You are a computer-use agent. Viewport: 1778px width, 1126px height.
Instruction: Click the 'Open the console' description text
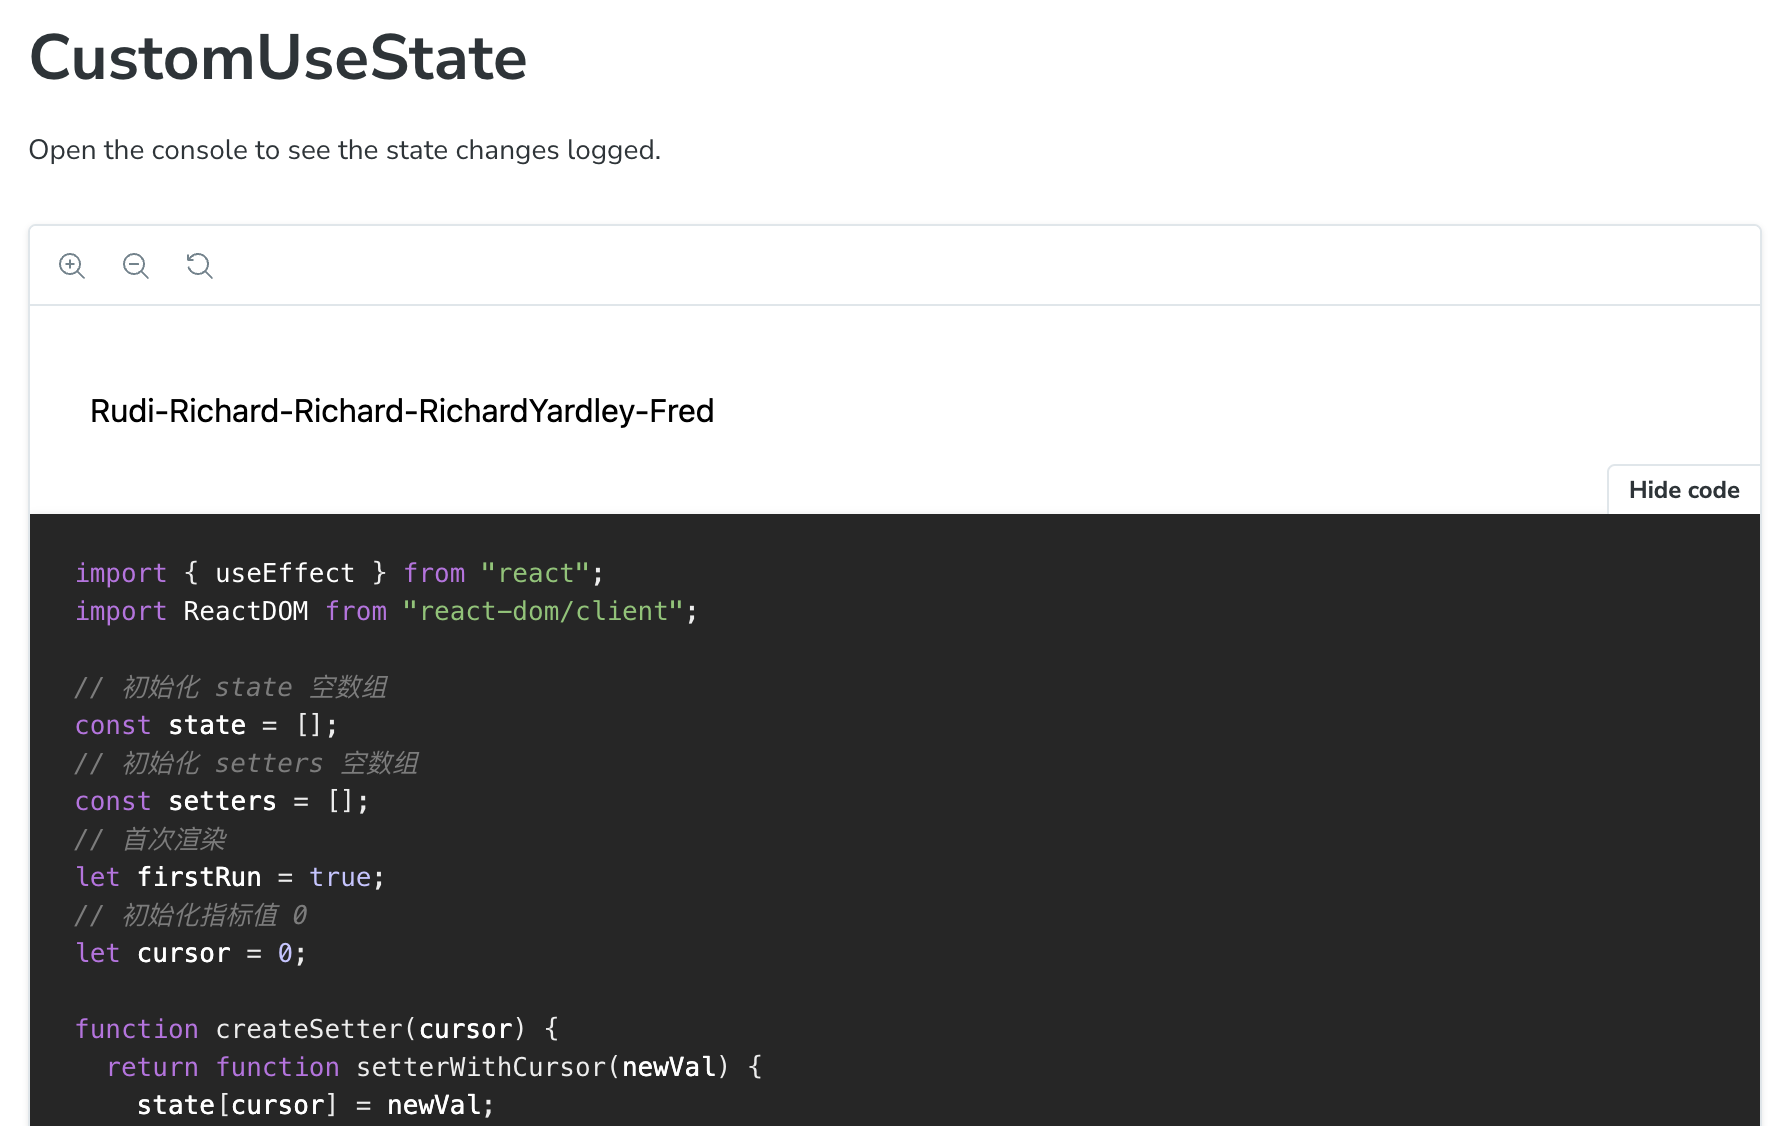click(344, 150)
